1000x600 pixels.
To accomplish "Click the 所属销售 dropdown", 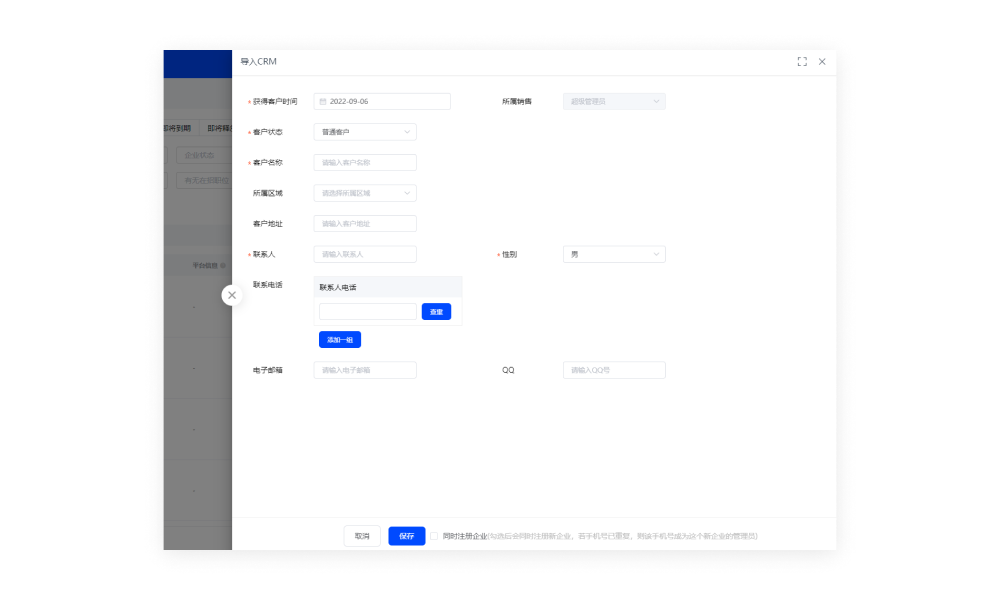I will [614, 101].
